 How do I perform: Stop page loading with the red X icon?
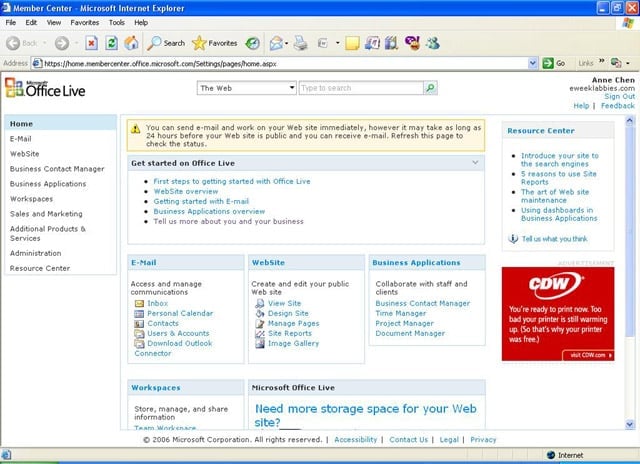(x=91, y=43)
